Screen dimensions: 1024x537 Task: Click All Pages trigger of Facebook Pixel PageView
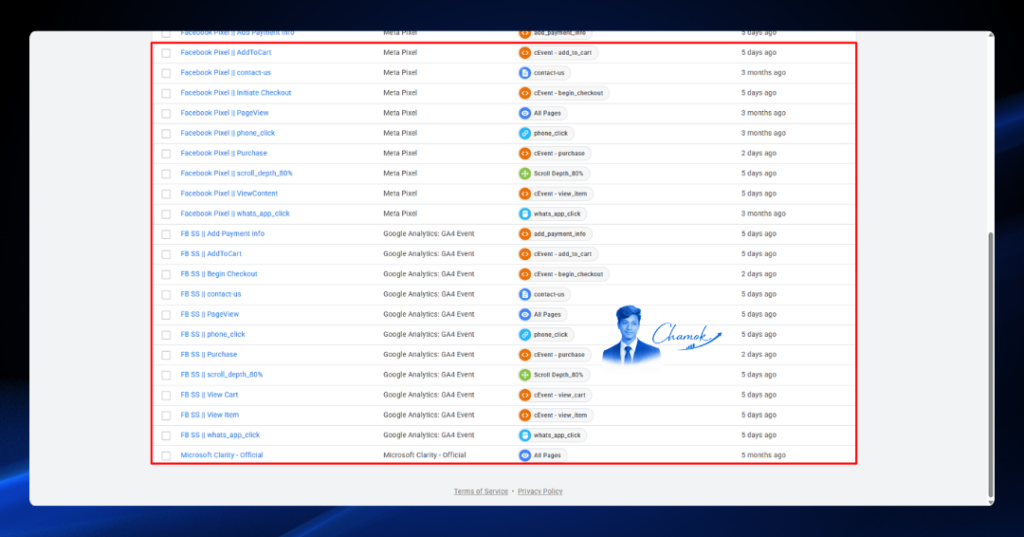[542, 113]
